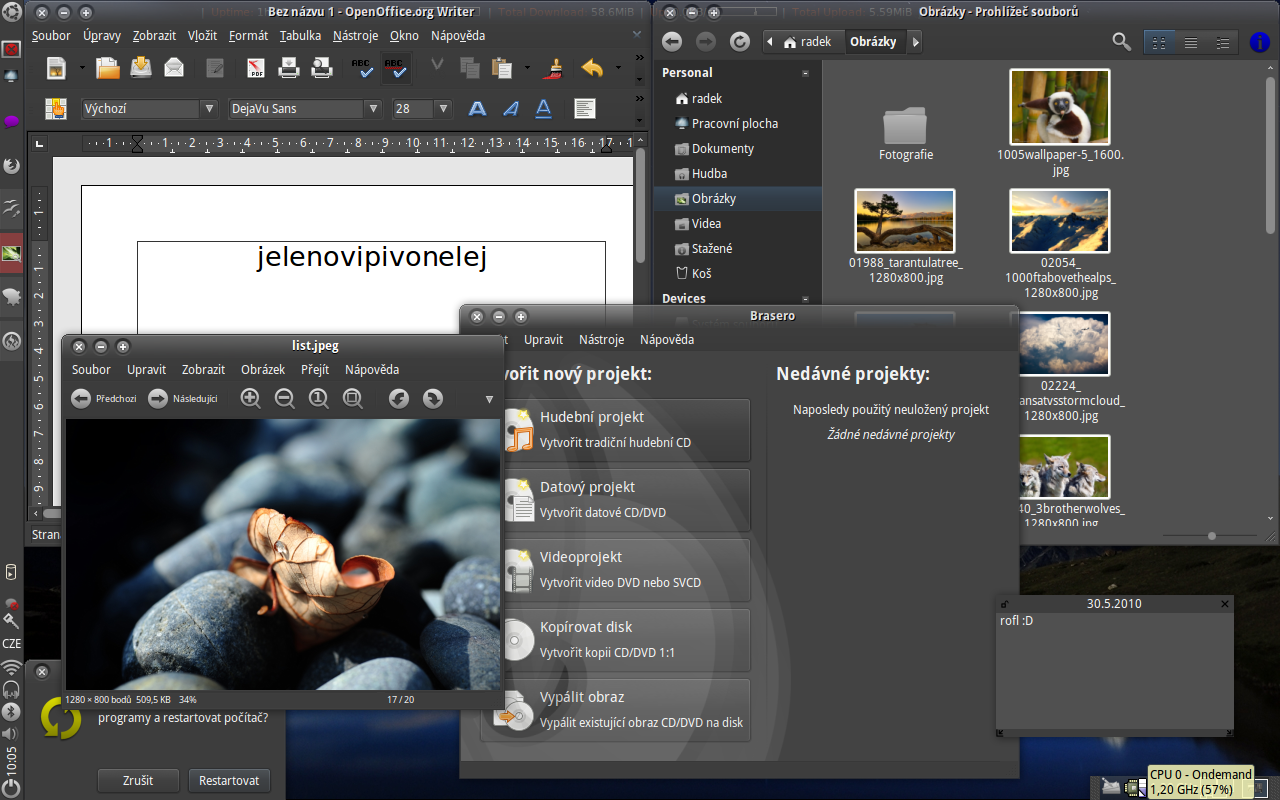
Task: Click the search magnifier in file browser
Action: (1122, 42)
